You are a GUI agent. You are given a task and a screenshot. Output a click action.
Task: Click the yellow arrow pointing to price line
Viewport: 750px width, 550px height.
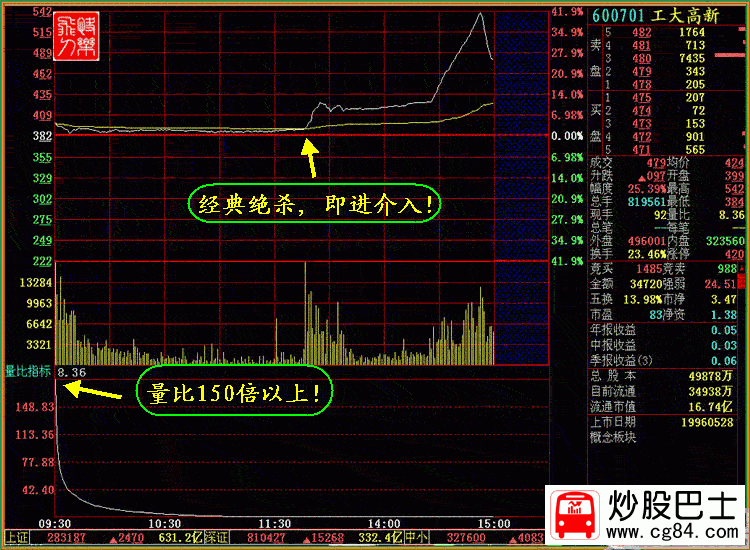310,158
